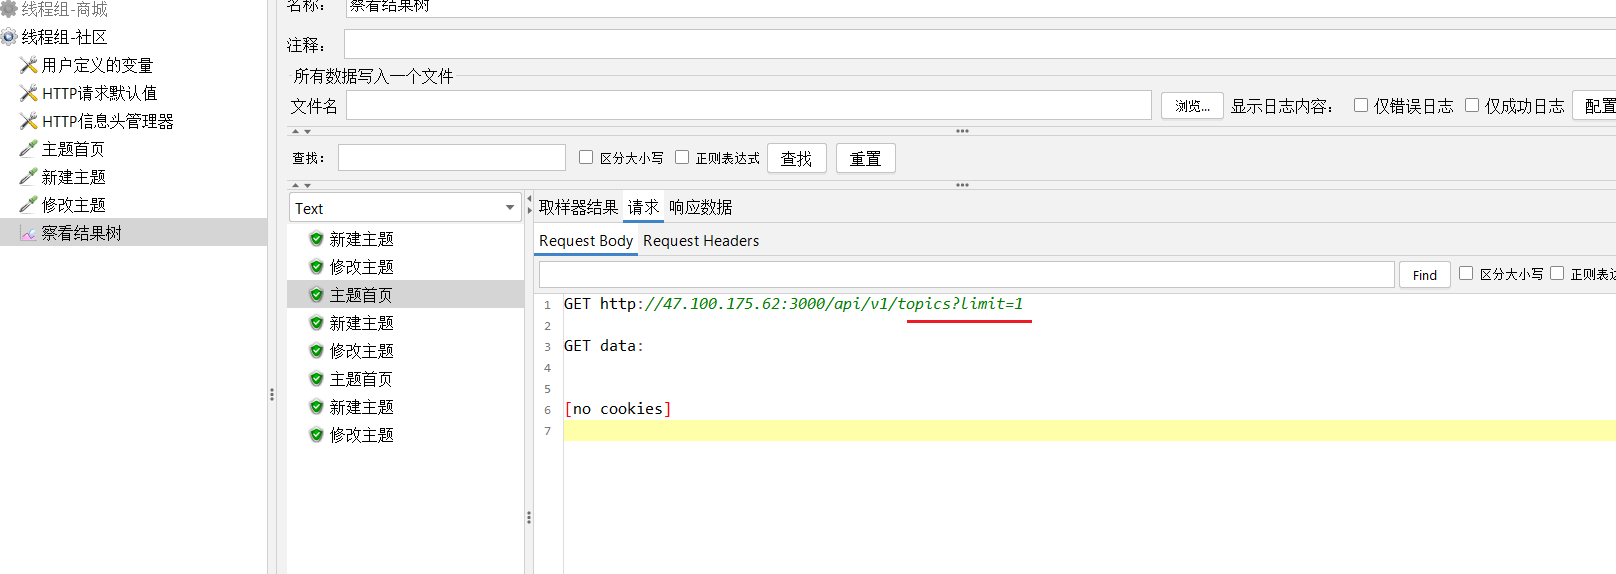
Task: Enable the 仅错误日志 checkbox
Action: [x=1361, y=105]
